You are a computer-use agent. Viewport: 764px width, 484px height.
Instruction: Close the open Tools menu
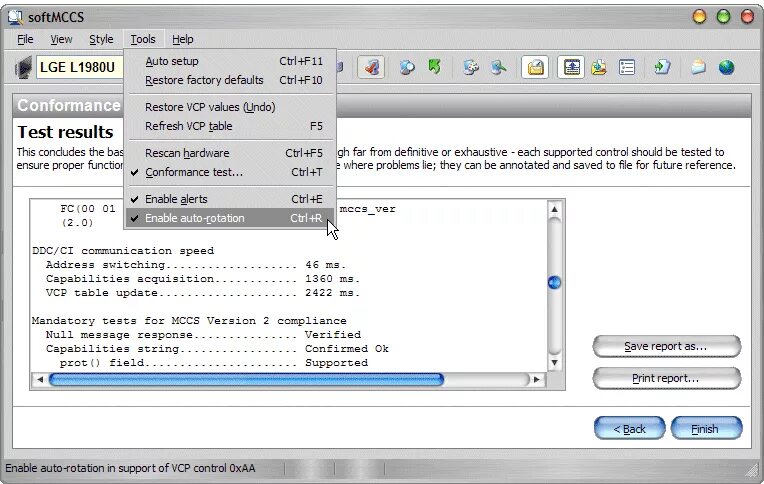143,39
